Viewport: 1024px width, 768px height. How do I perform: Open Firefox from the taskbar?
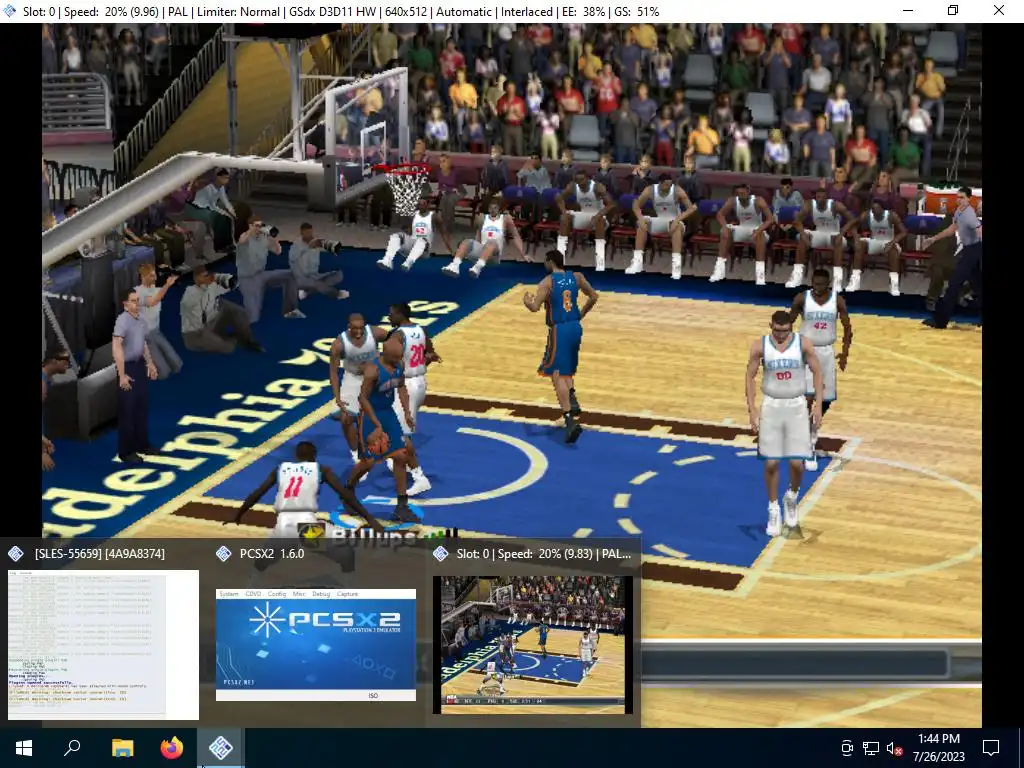tap(172, 748)
